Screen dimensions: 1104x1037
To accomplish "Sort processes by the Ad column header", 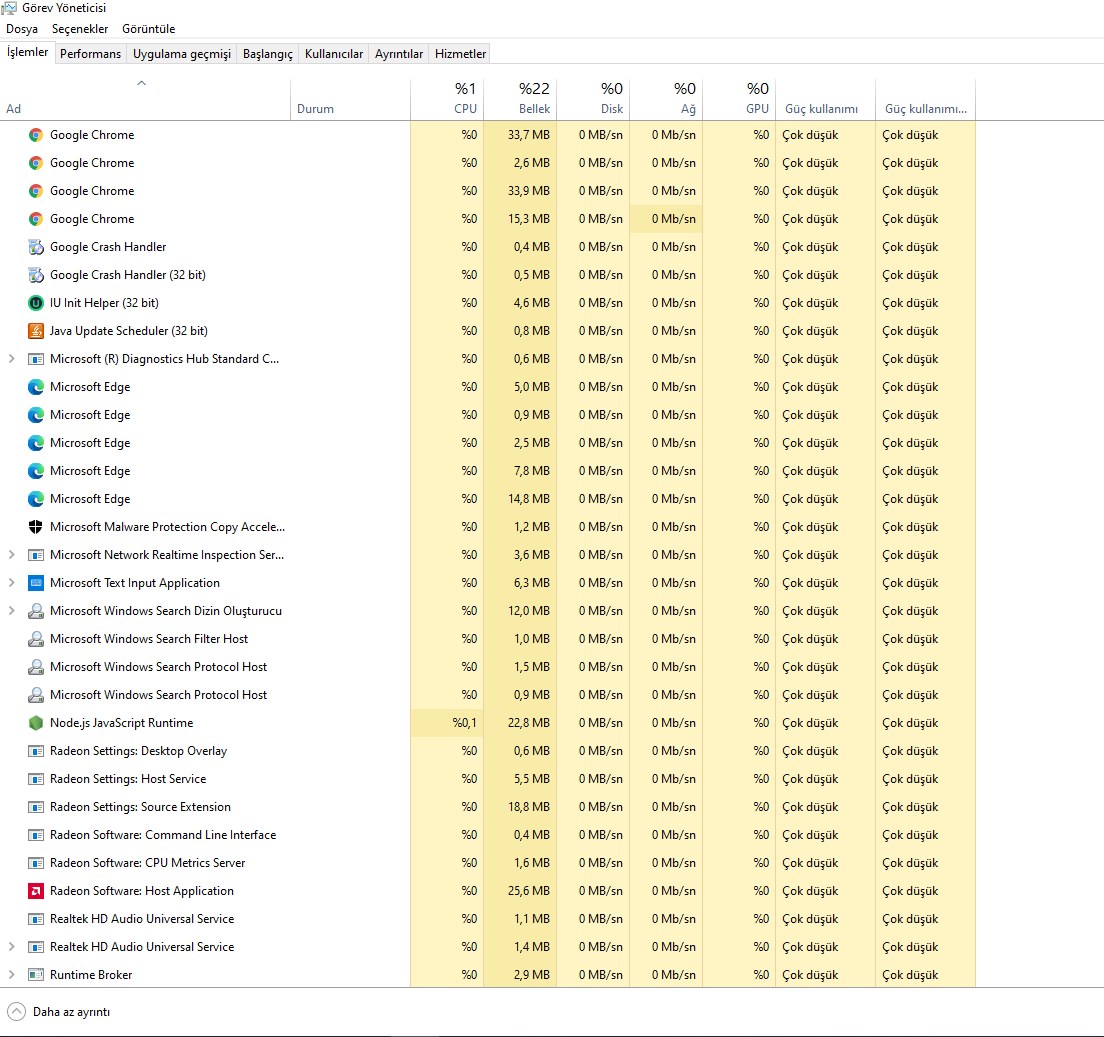I will click(x=145, y=99).
